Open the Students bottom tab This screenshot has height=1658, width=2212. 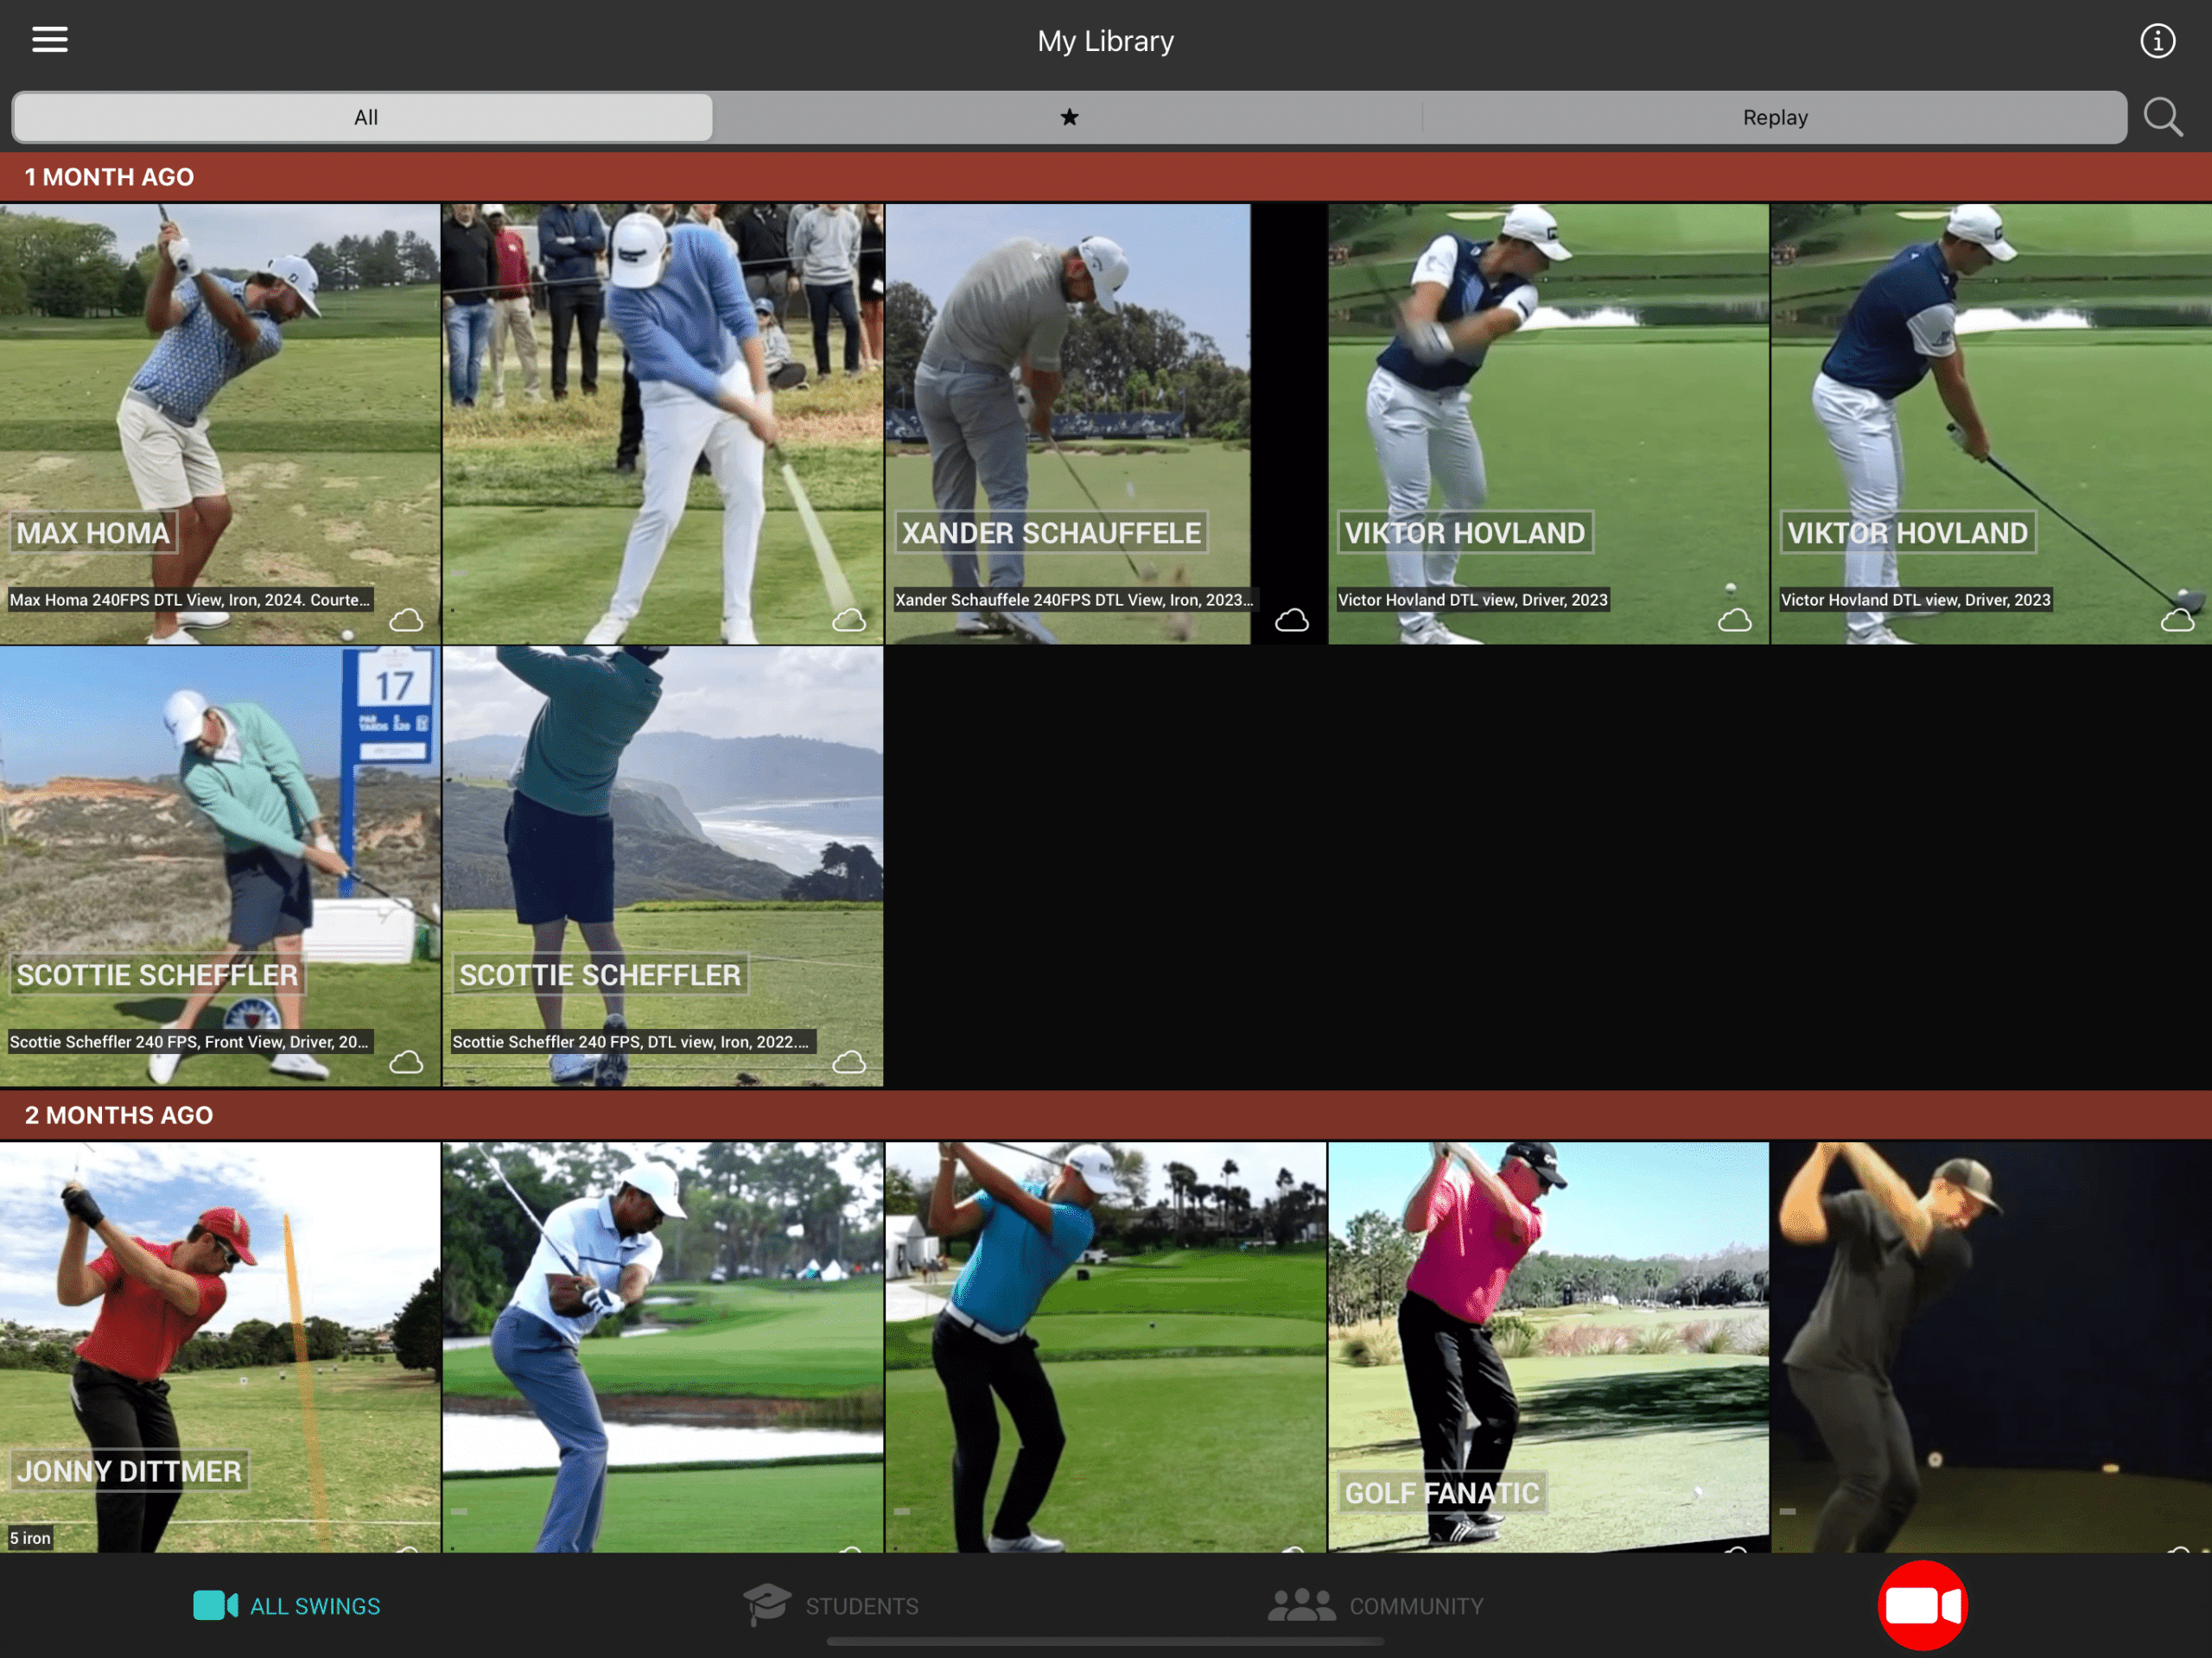click(832, 1606)
